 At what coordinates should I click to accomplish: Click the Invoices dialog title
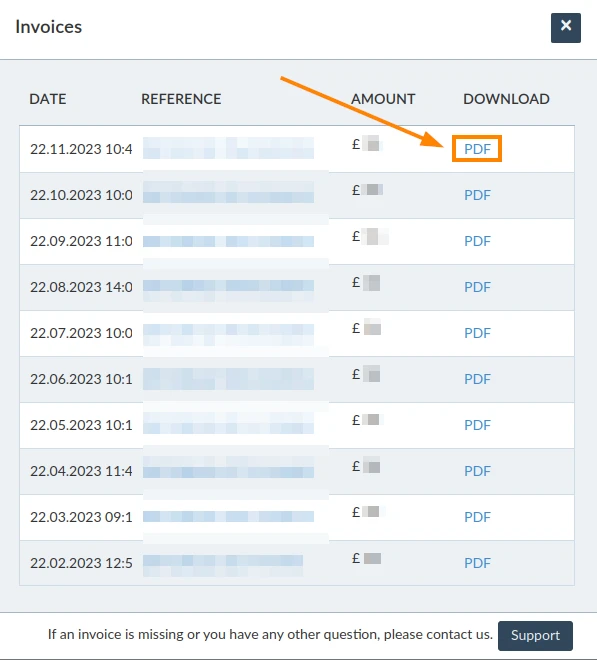[x=48, y=27]
